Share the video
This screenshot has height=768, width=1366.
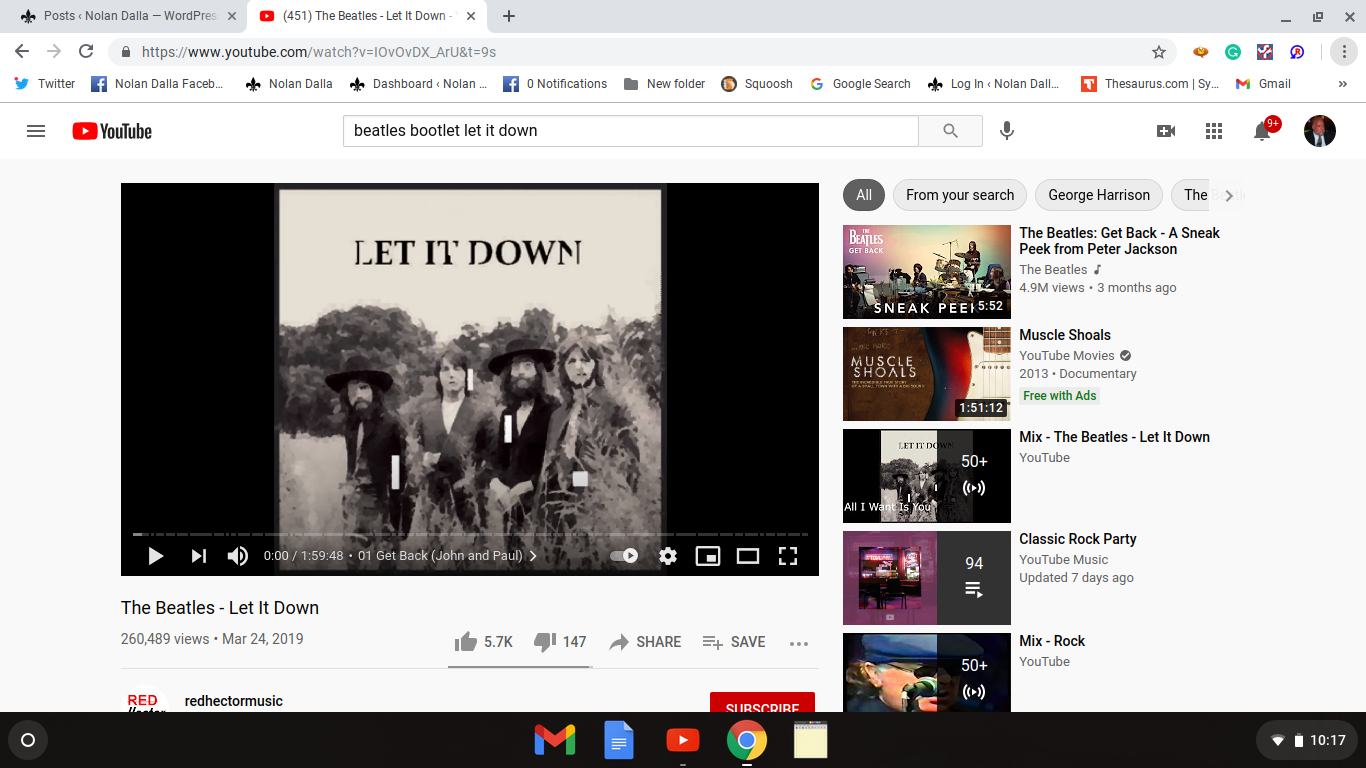coord(645,642)
